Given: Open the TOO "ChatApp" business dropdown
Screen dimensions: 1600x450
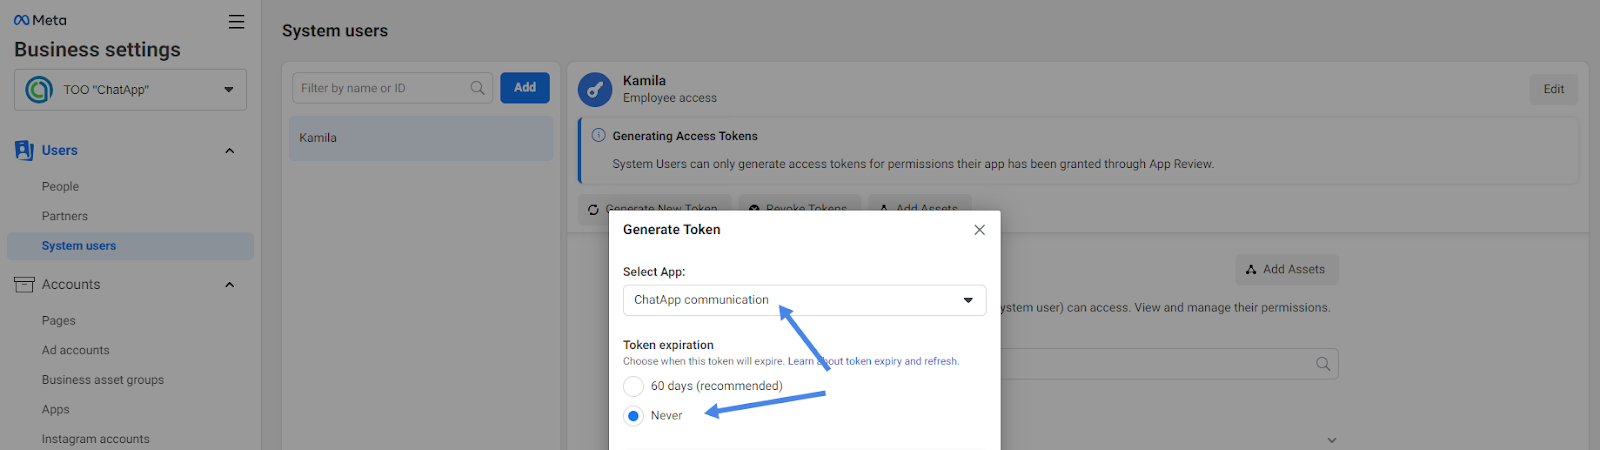Looking at the screenshot, I should (x=130, y=90).
